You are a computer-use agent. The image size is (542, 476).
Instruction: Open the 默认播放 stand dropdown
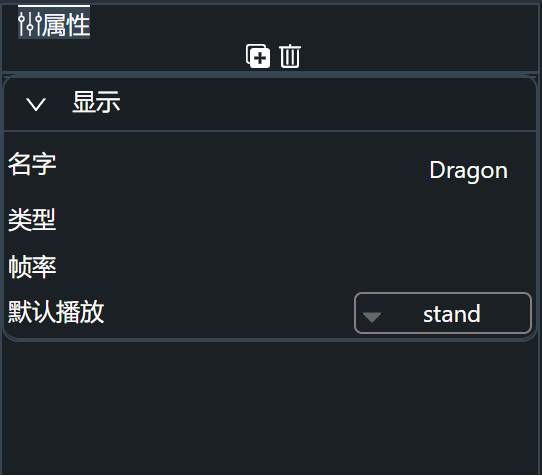click(x=443, y=314)
